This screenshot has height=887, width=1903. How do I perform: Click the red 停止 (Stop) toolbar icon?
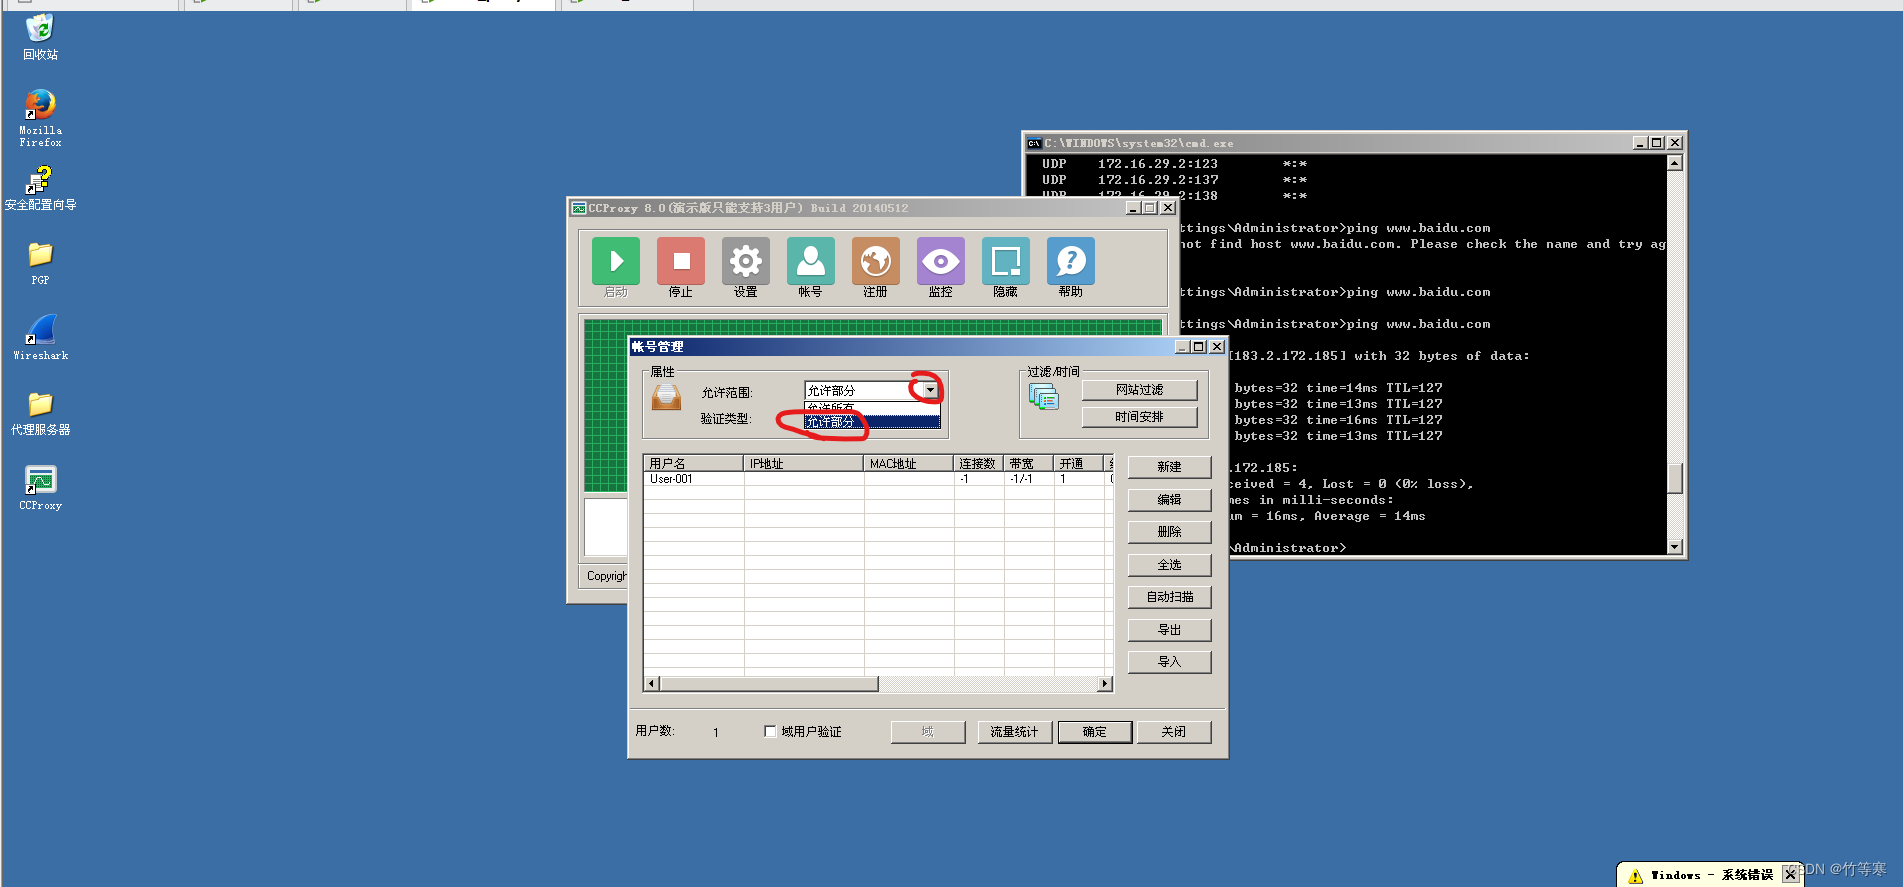coord(681,262)
